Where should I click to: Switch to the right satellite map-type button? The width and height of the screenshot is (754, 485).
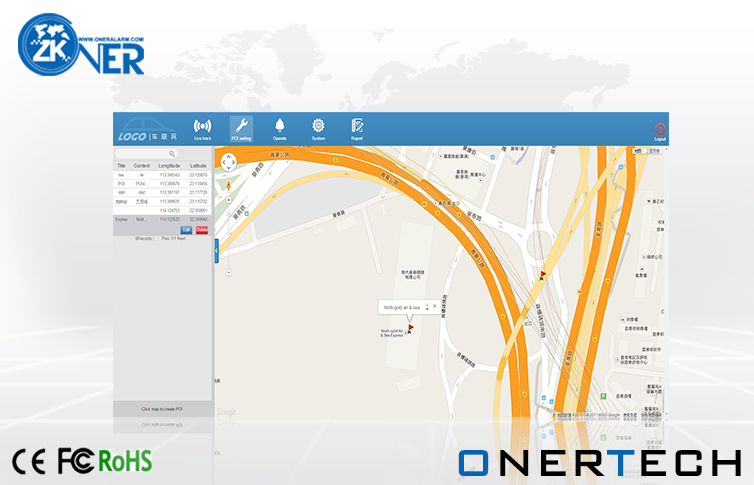(653, 151)
